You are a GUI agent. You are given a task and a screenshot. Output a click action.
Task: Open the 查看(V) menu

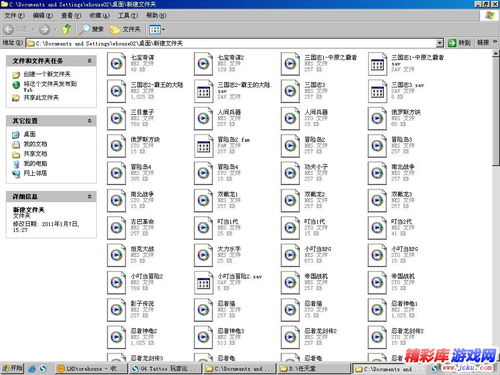coord(71,15)
